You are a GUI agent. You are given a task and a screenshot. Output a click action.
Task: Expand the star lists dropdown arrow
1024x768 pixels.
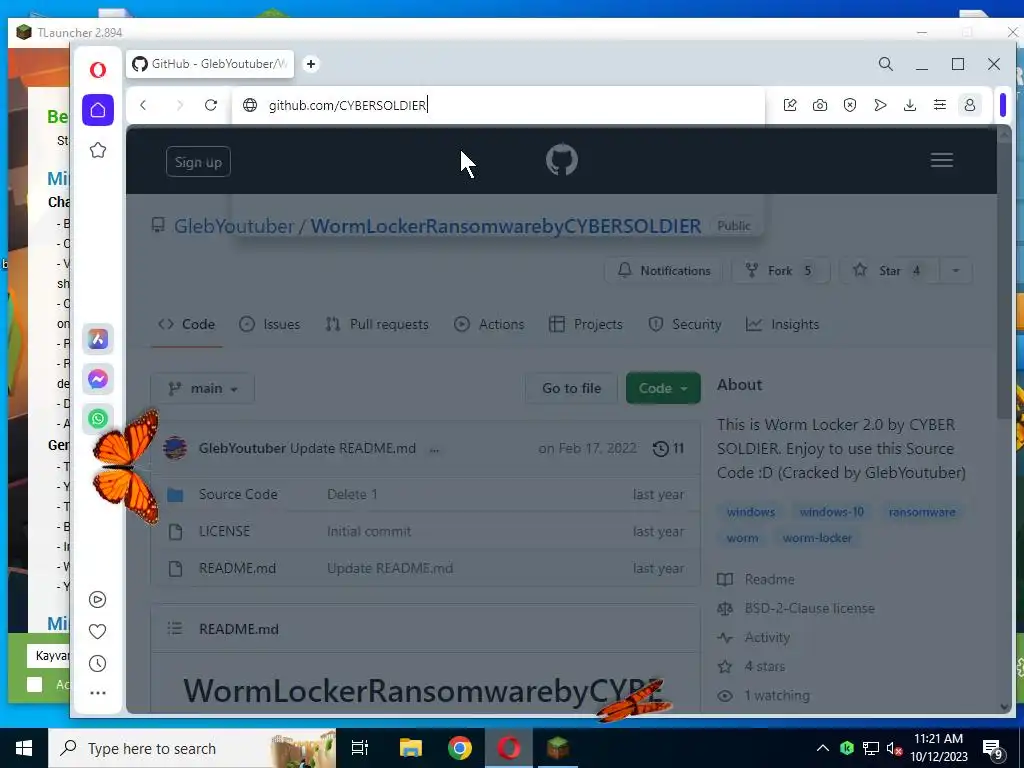click(x=955, y=270)
